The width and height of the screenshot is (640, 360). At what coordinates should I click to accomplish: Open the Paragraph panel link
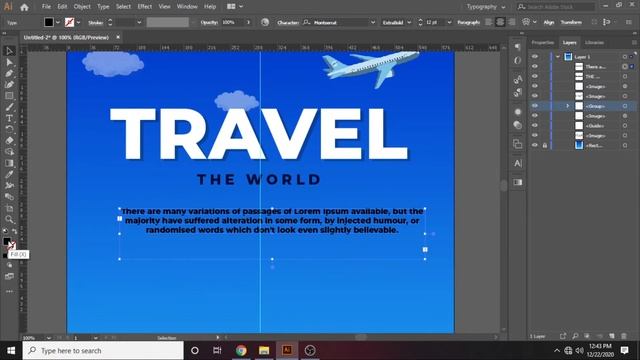click(468, 22)
